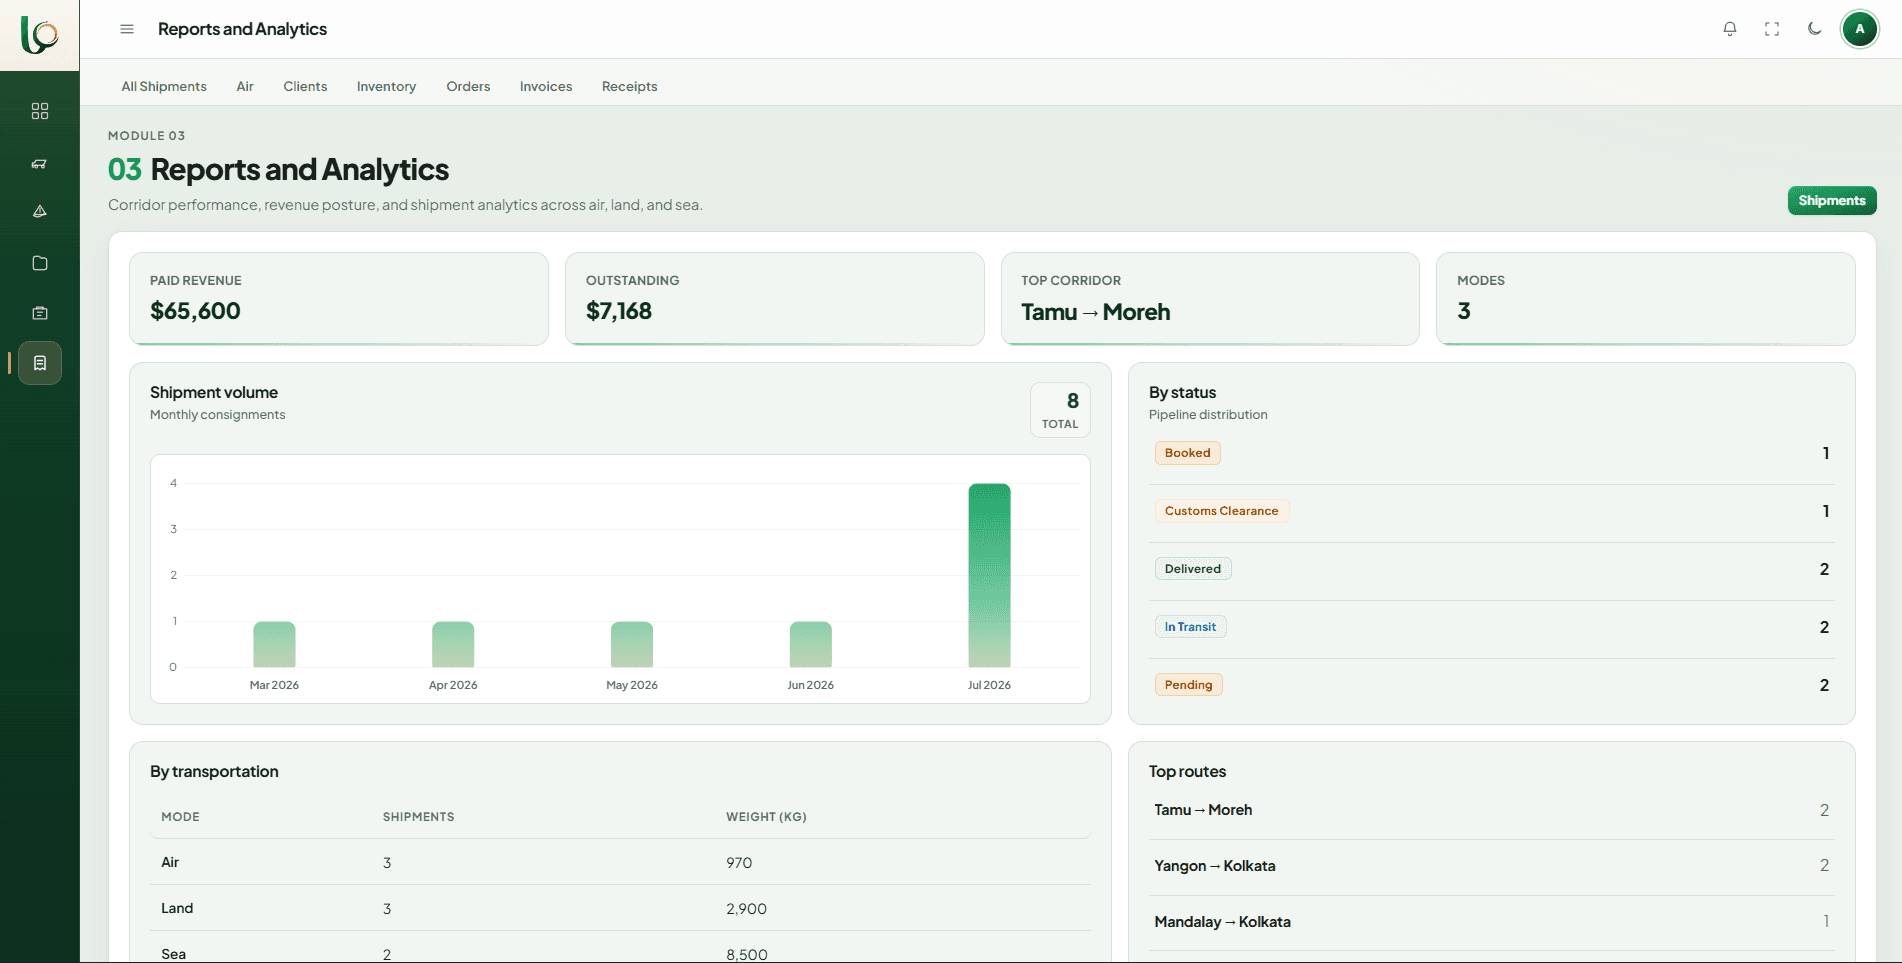Click the 2,900 weight value
1902x963 pixels.
point(746,909)
